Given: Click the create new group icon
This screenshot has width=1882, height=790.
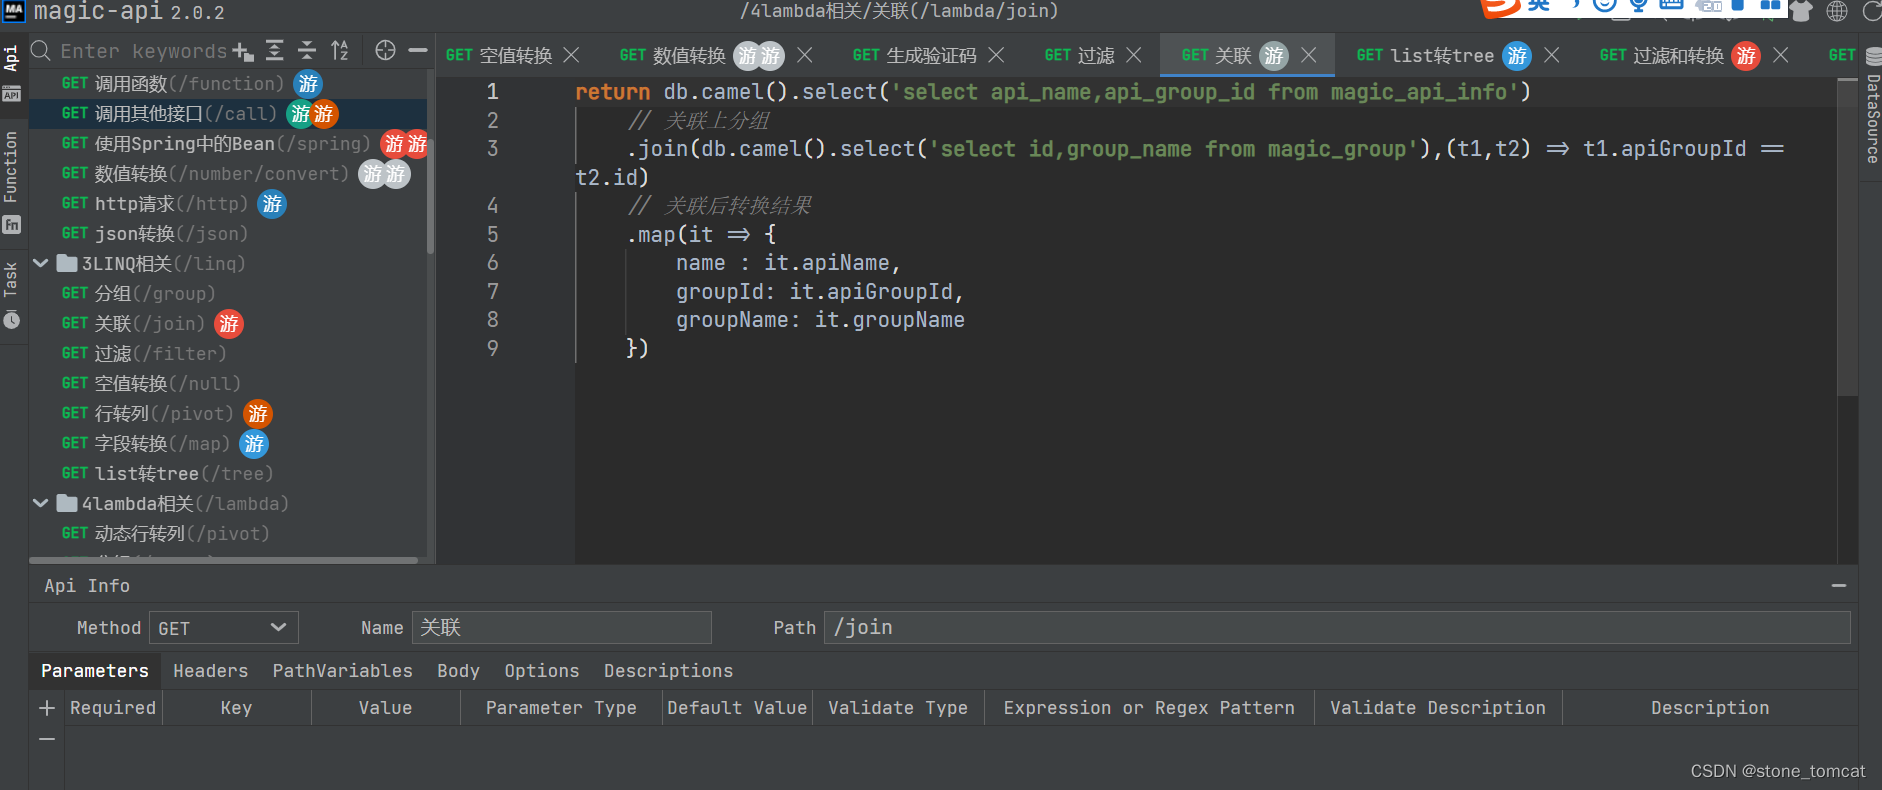Looking at the screenshot, I should pyautogui.click(x=243, y=51).
